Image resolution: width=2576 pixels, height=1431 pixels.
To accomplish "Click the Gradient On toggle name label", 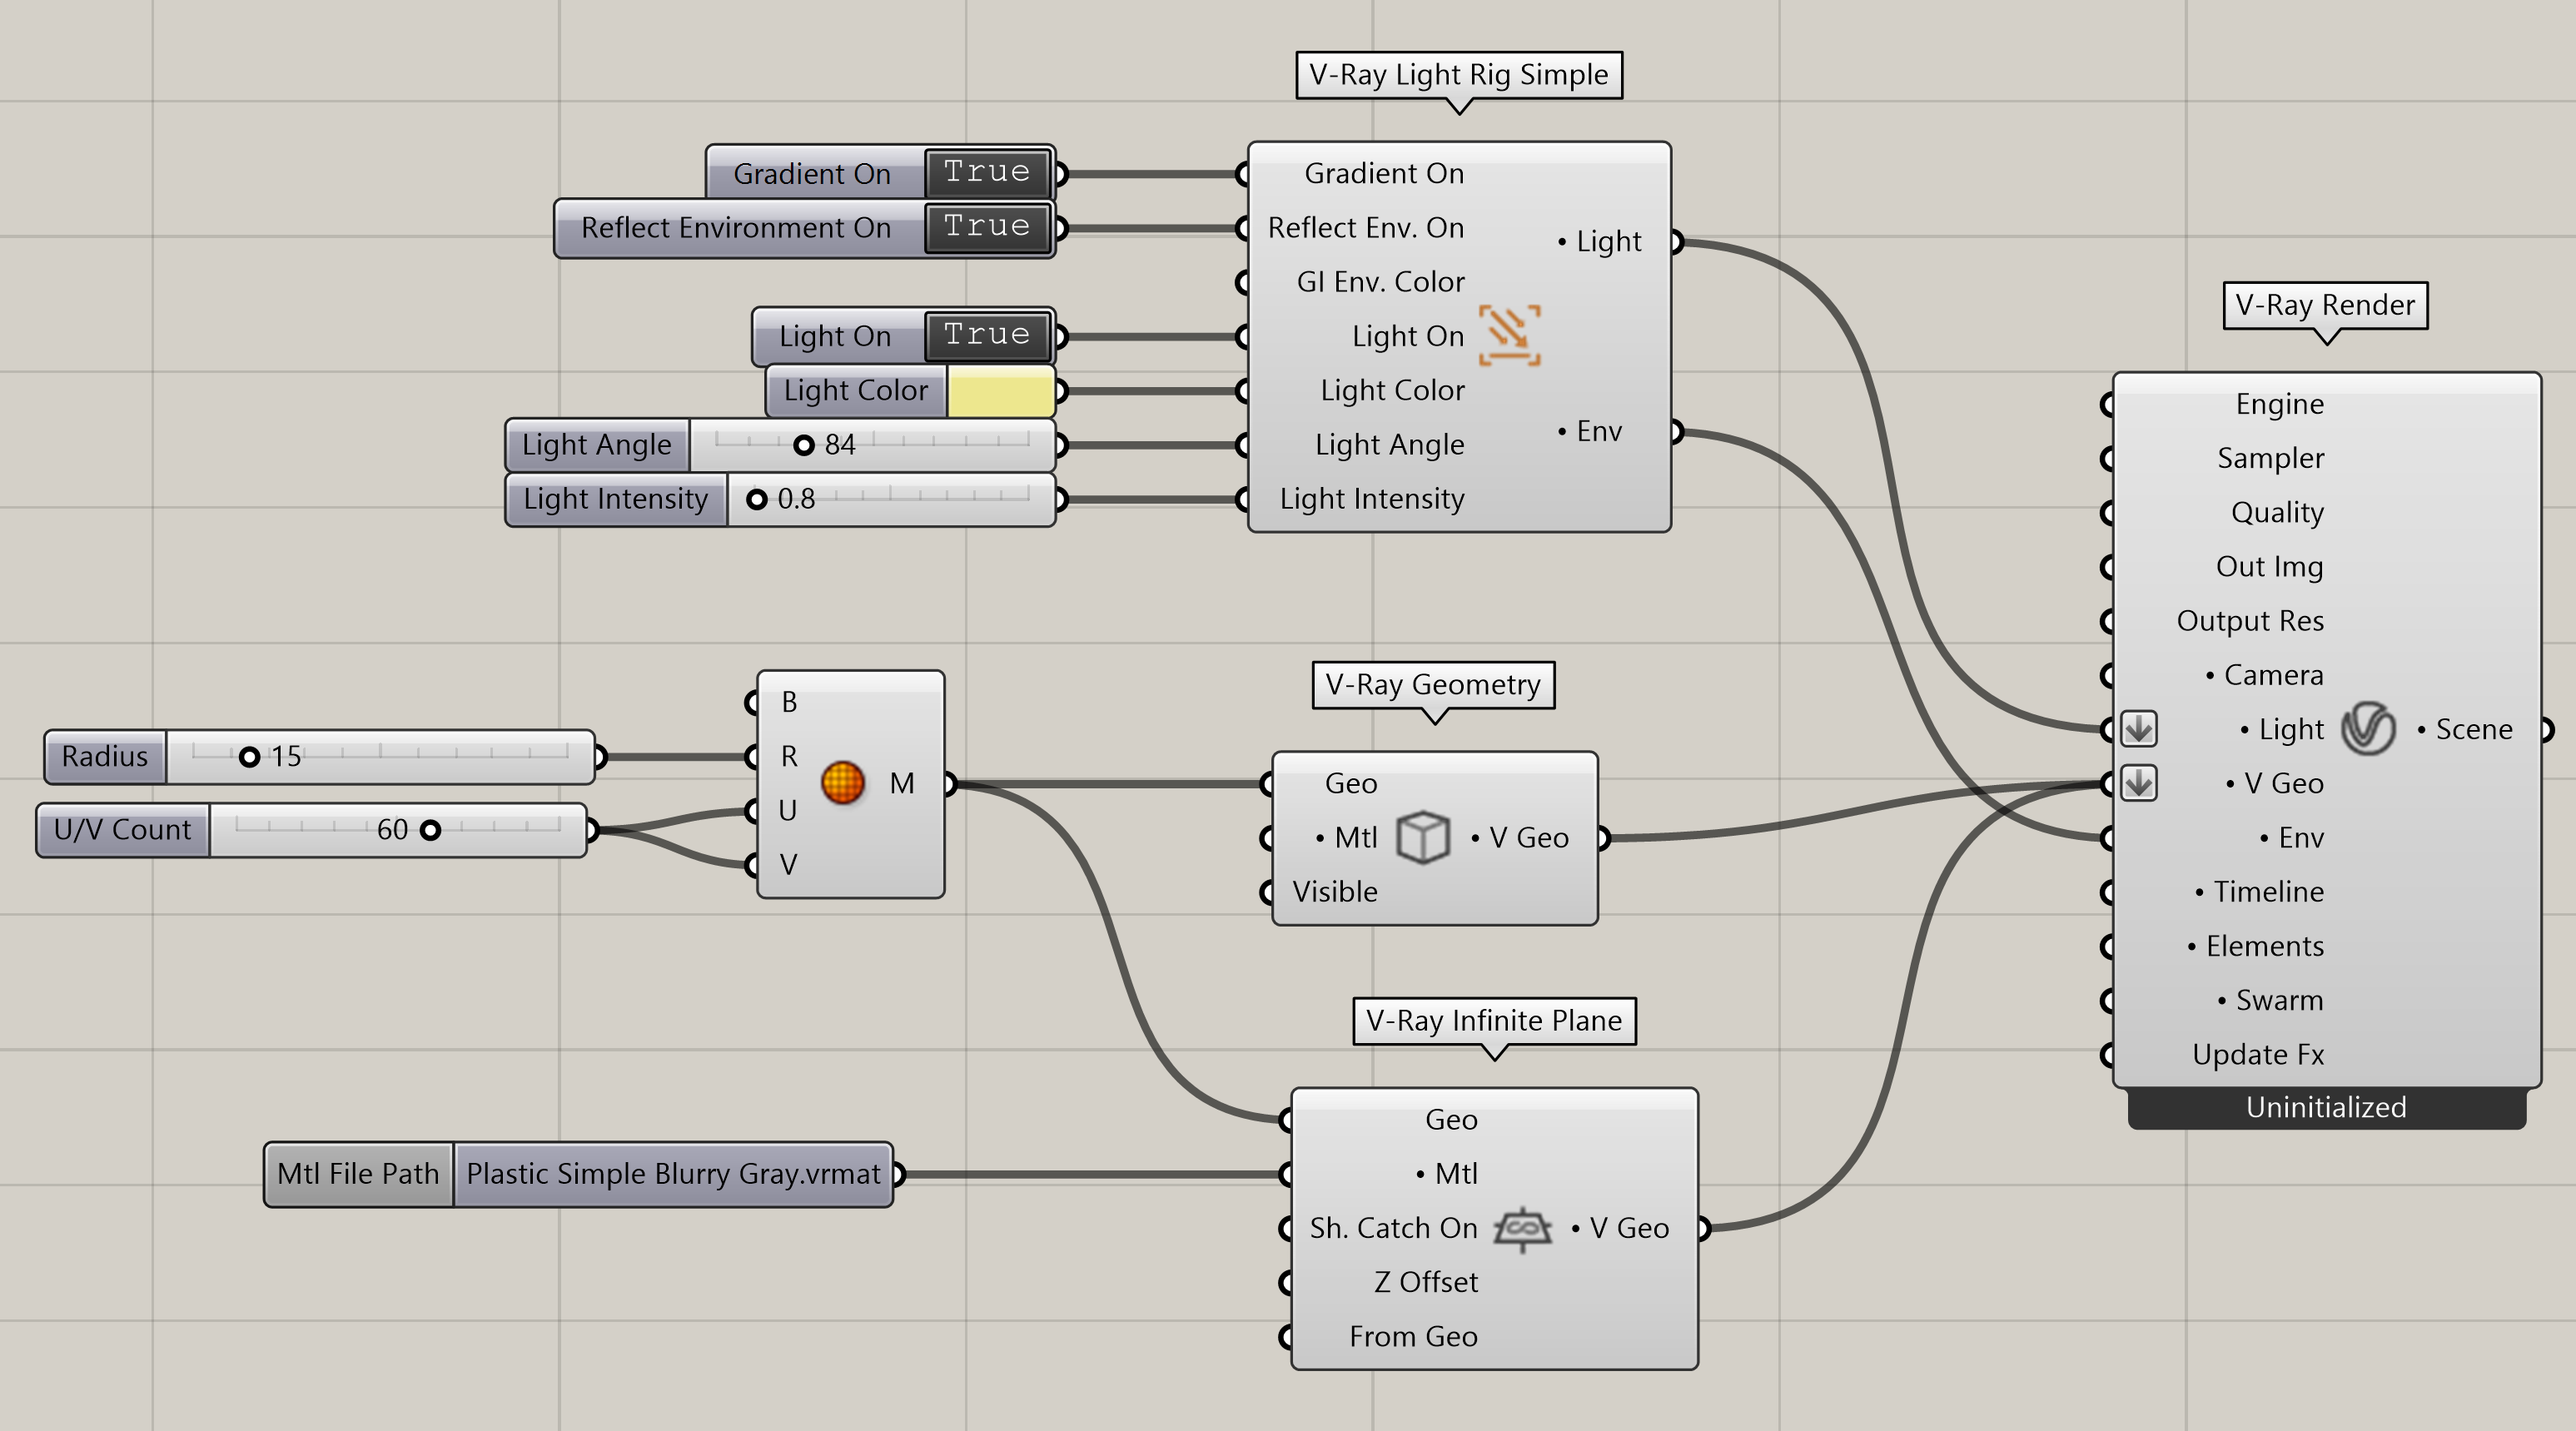I will (812, 174).
